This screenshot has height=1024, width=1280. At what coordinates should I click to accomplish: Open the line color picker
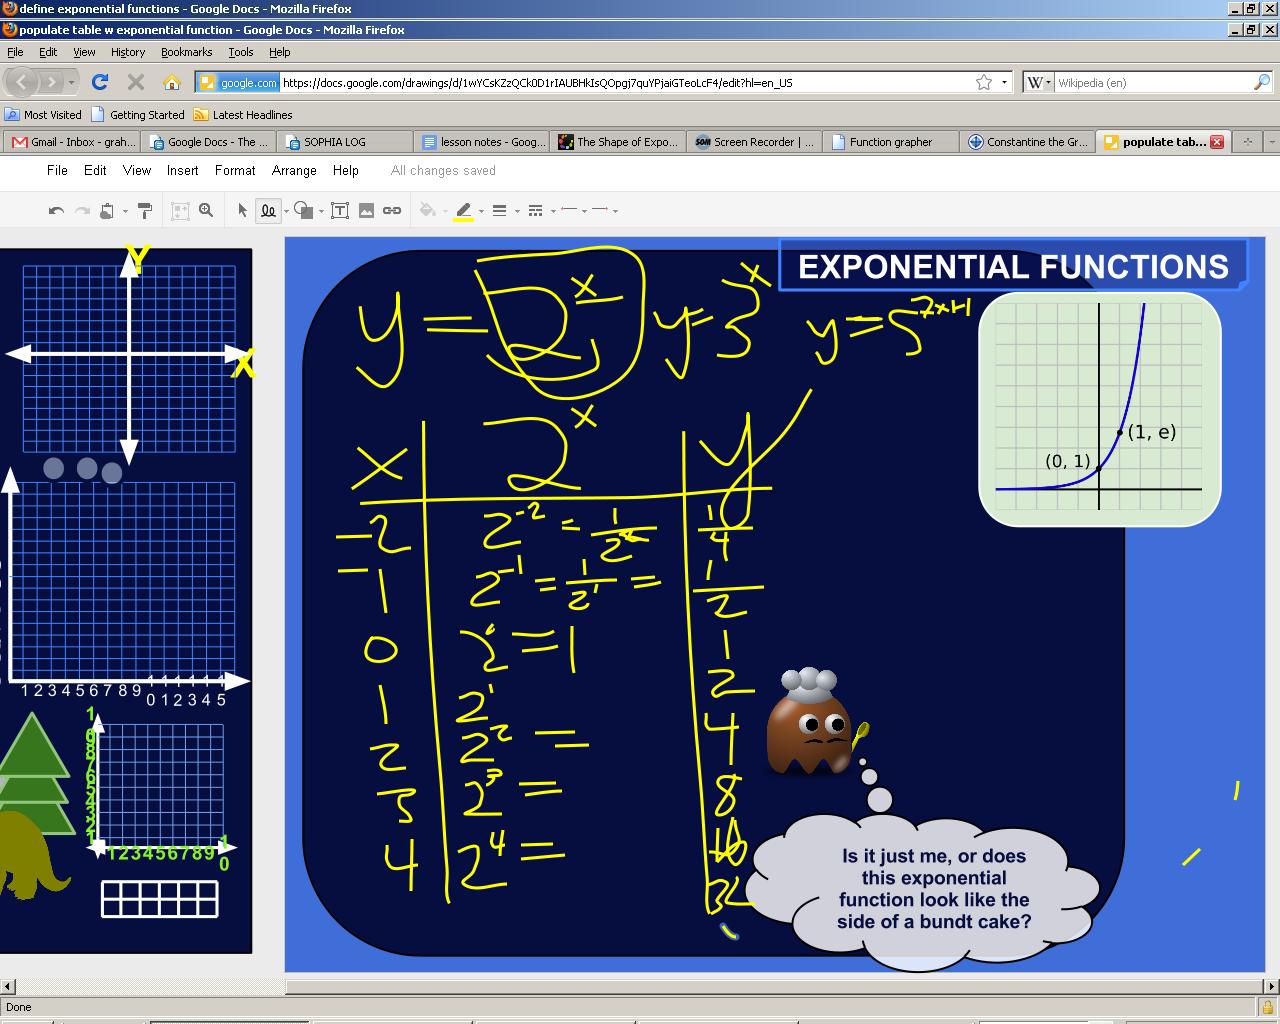[463, 210]
